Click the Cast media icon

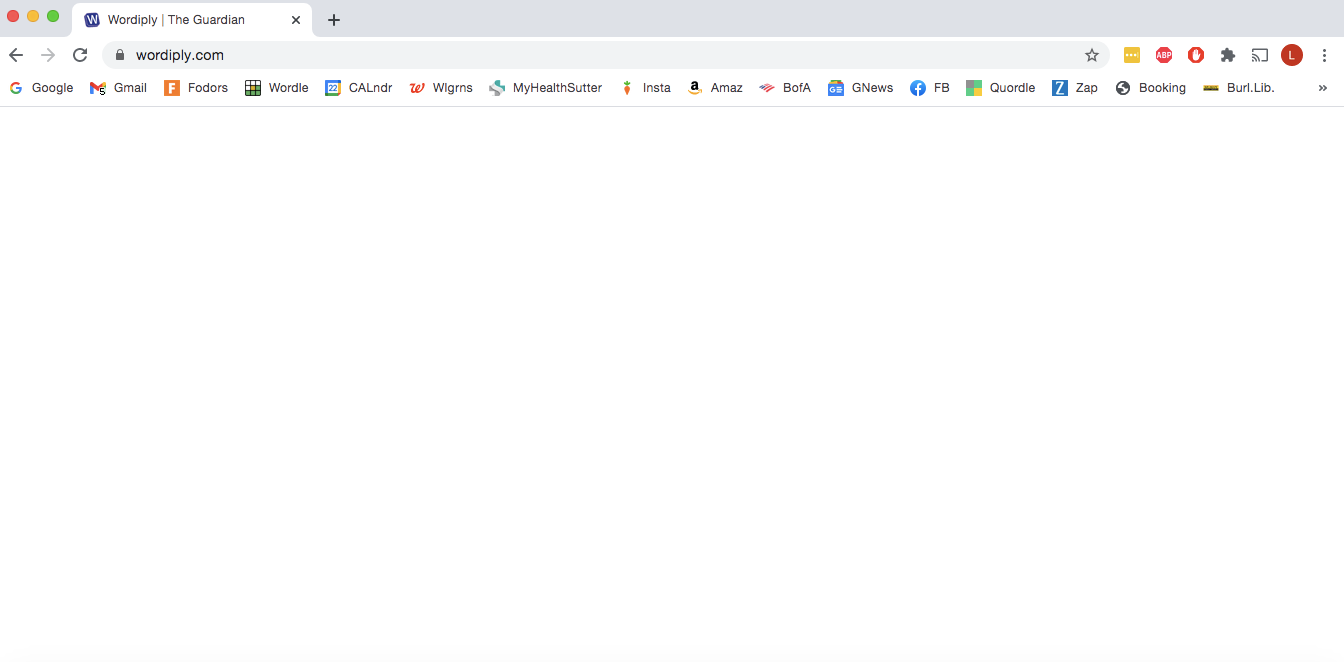[1260, 55]
